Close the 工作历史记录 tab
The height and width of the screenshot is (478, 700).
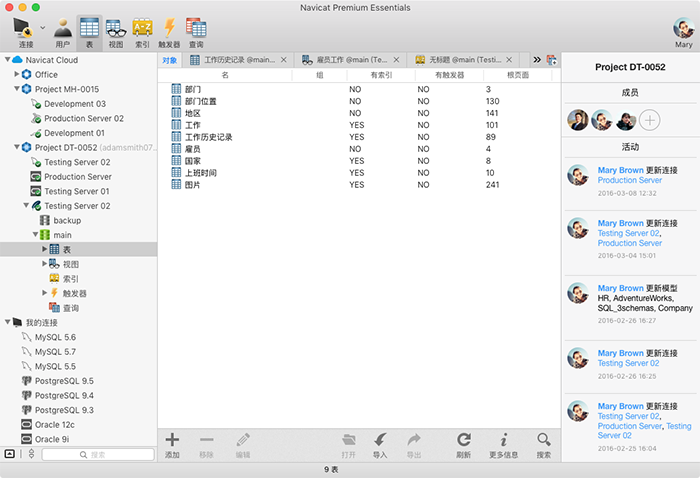pyautogui.click(x=283, y=60)
